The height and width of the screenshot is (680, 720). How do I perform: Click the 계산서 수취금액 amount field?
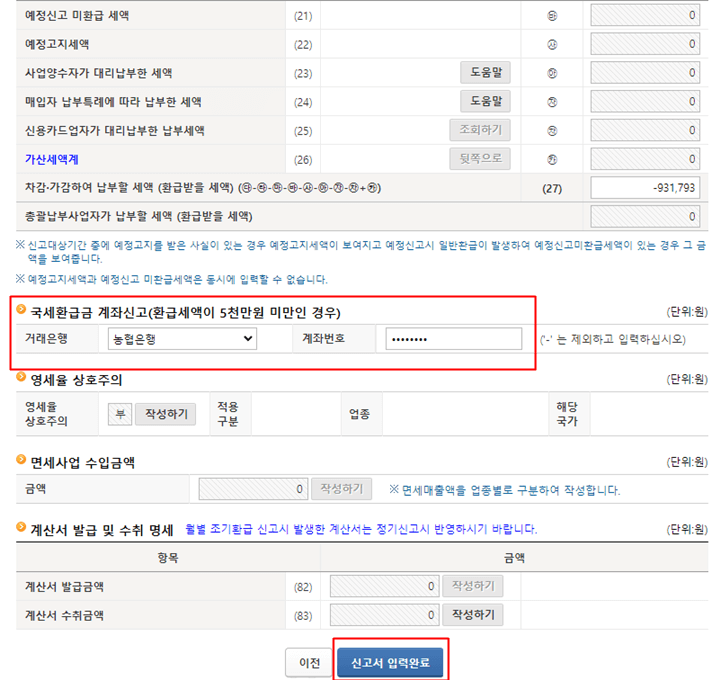pyautogui.click(x=384, y=615)
